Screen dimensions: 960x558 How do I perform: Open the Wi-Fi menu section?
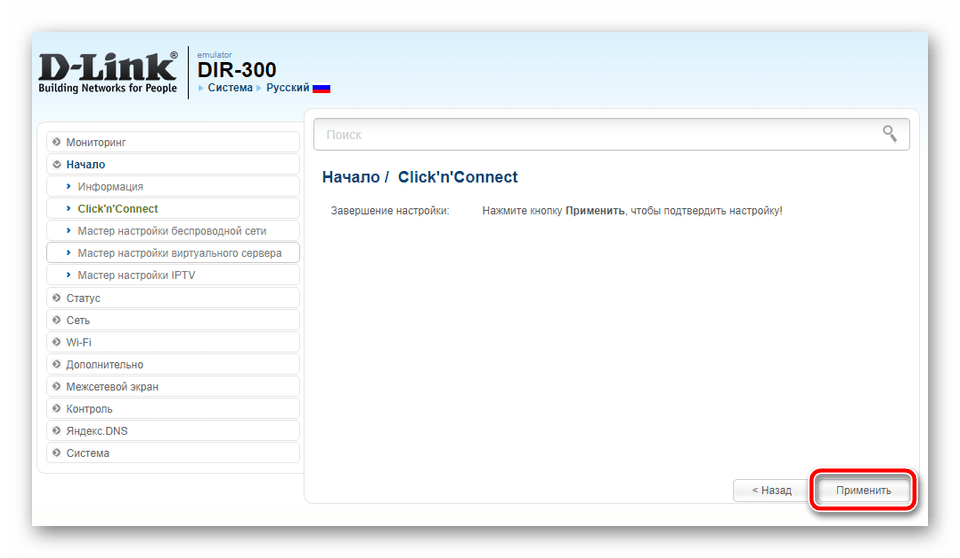pos(173,342)
